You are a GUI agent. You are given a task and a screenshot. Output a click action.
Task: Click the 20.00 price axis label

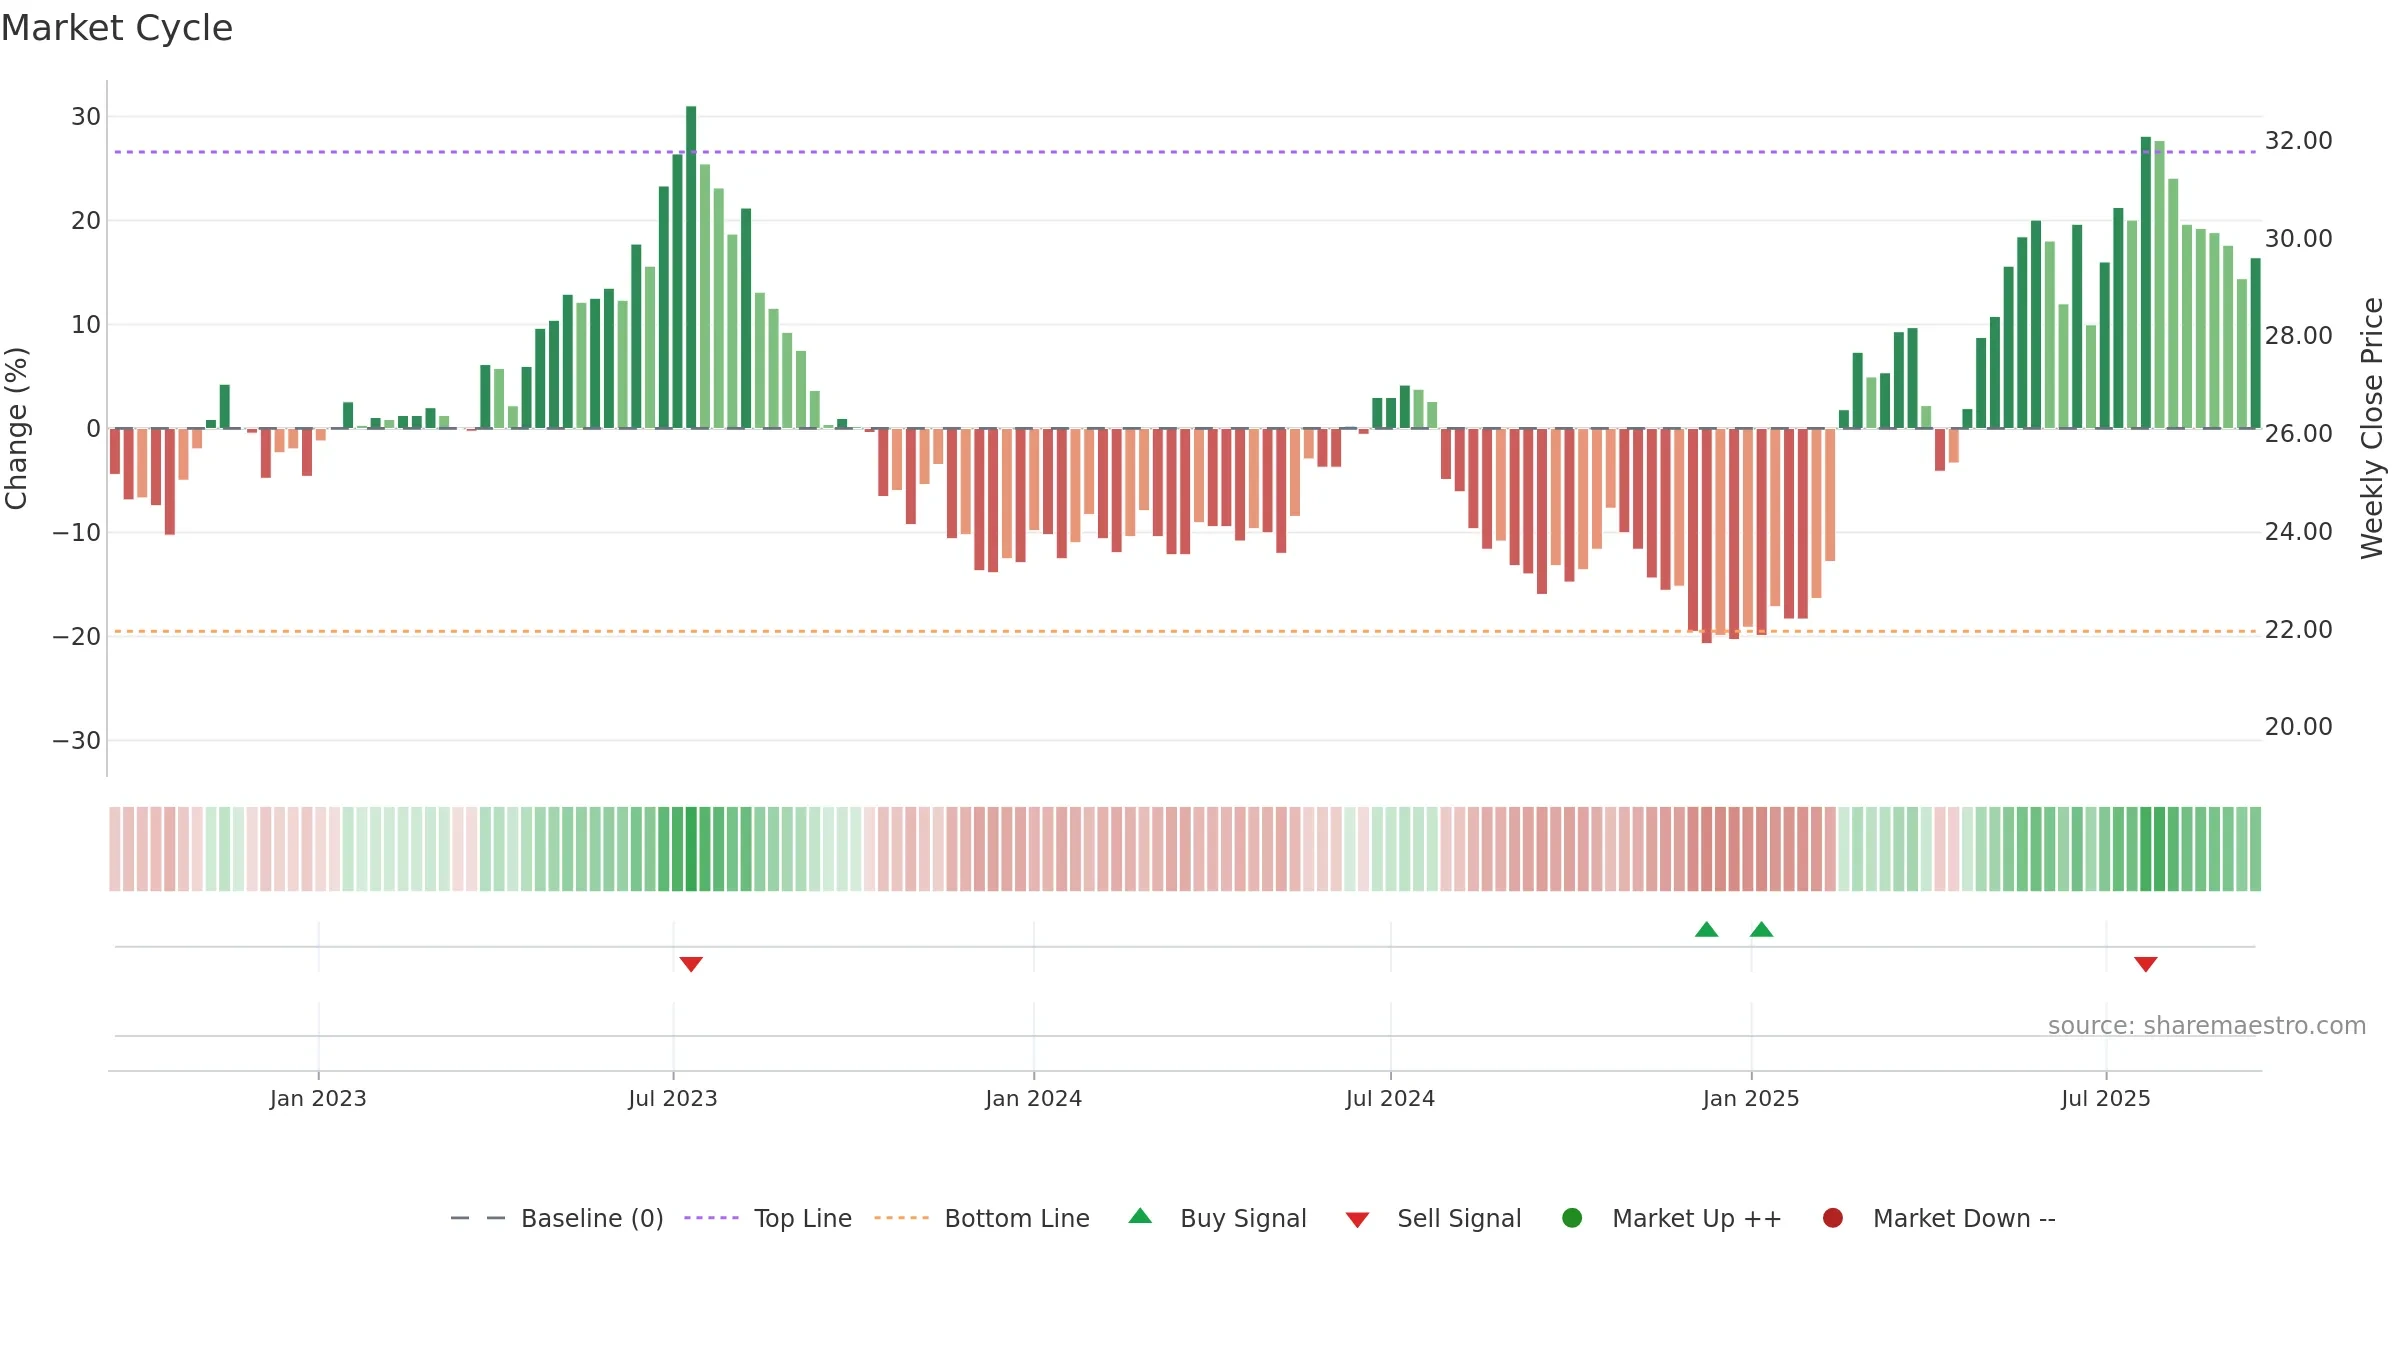click(x=2298, y=727)
